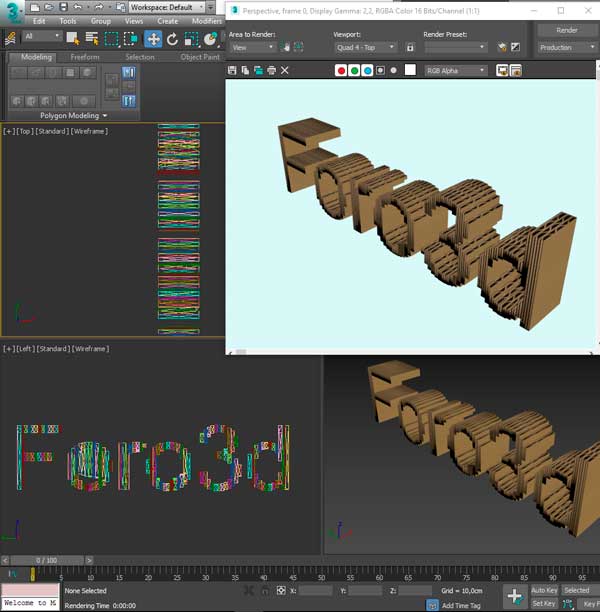This screenshot has width=600, height=612.
Task: Click the X coordinate input field
Action: click(316, 591)
